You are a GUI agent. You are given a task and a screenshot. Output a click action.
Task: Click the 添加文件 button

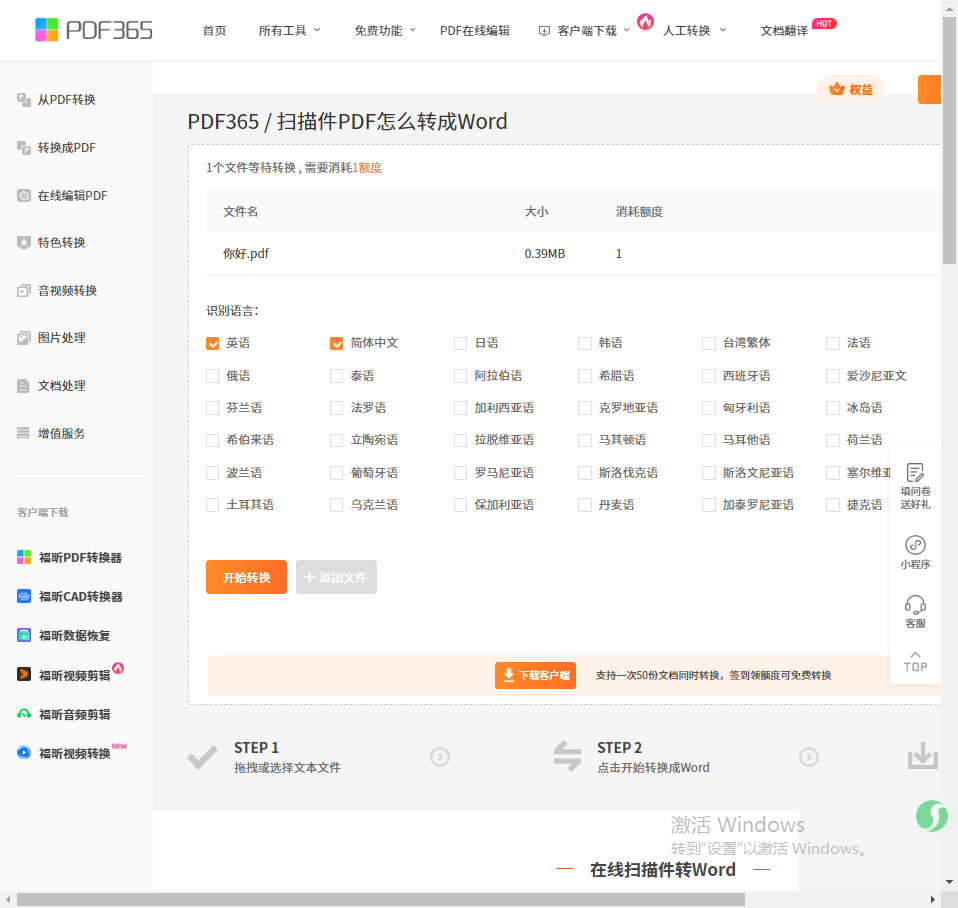tap(336, 577)
